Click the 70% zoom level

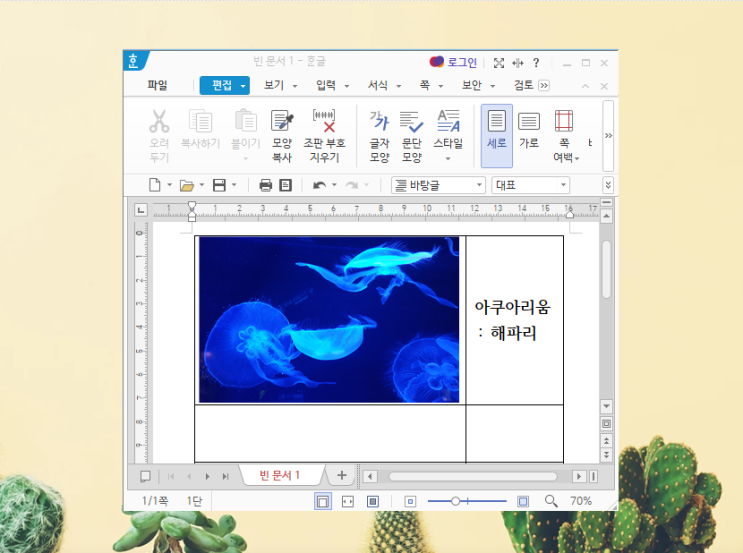click(x=581, y=501)
